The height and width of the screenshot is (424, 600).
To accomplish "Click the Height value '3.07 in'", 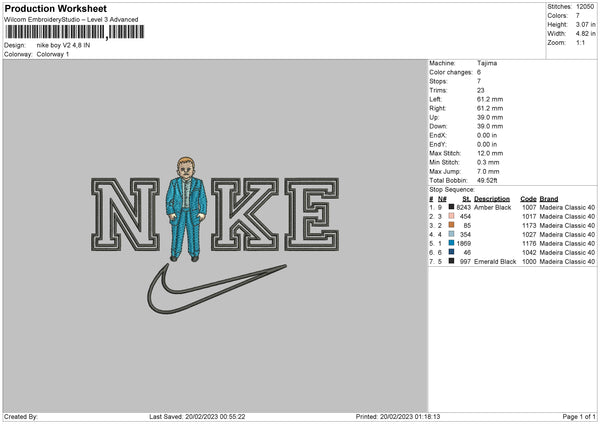I will point(586,24).
